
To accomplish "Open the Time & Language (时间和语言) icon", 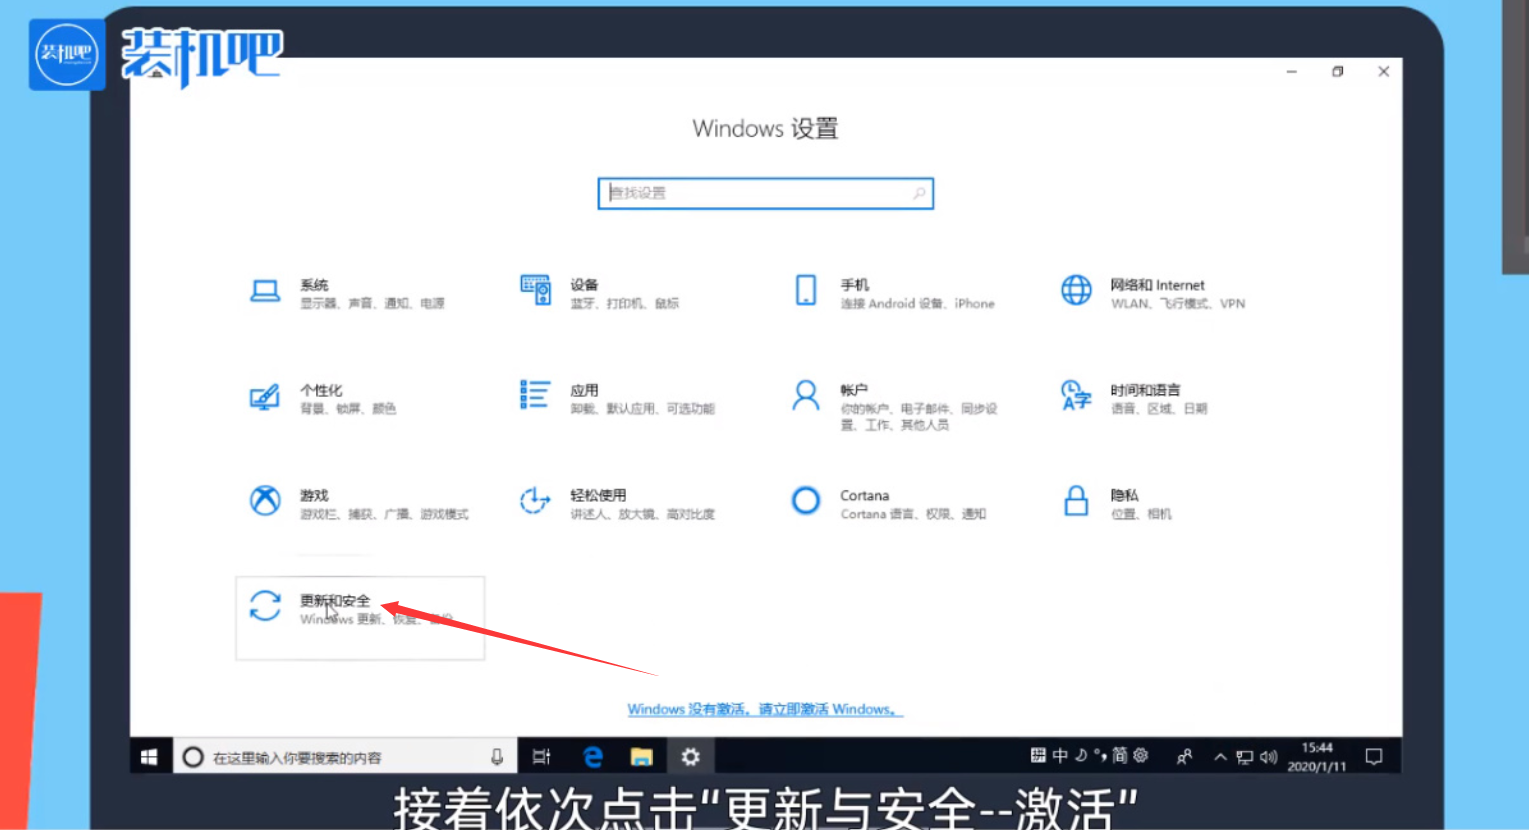I will 1076,395.
